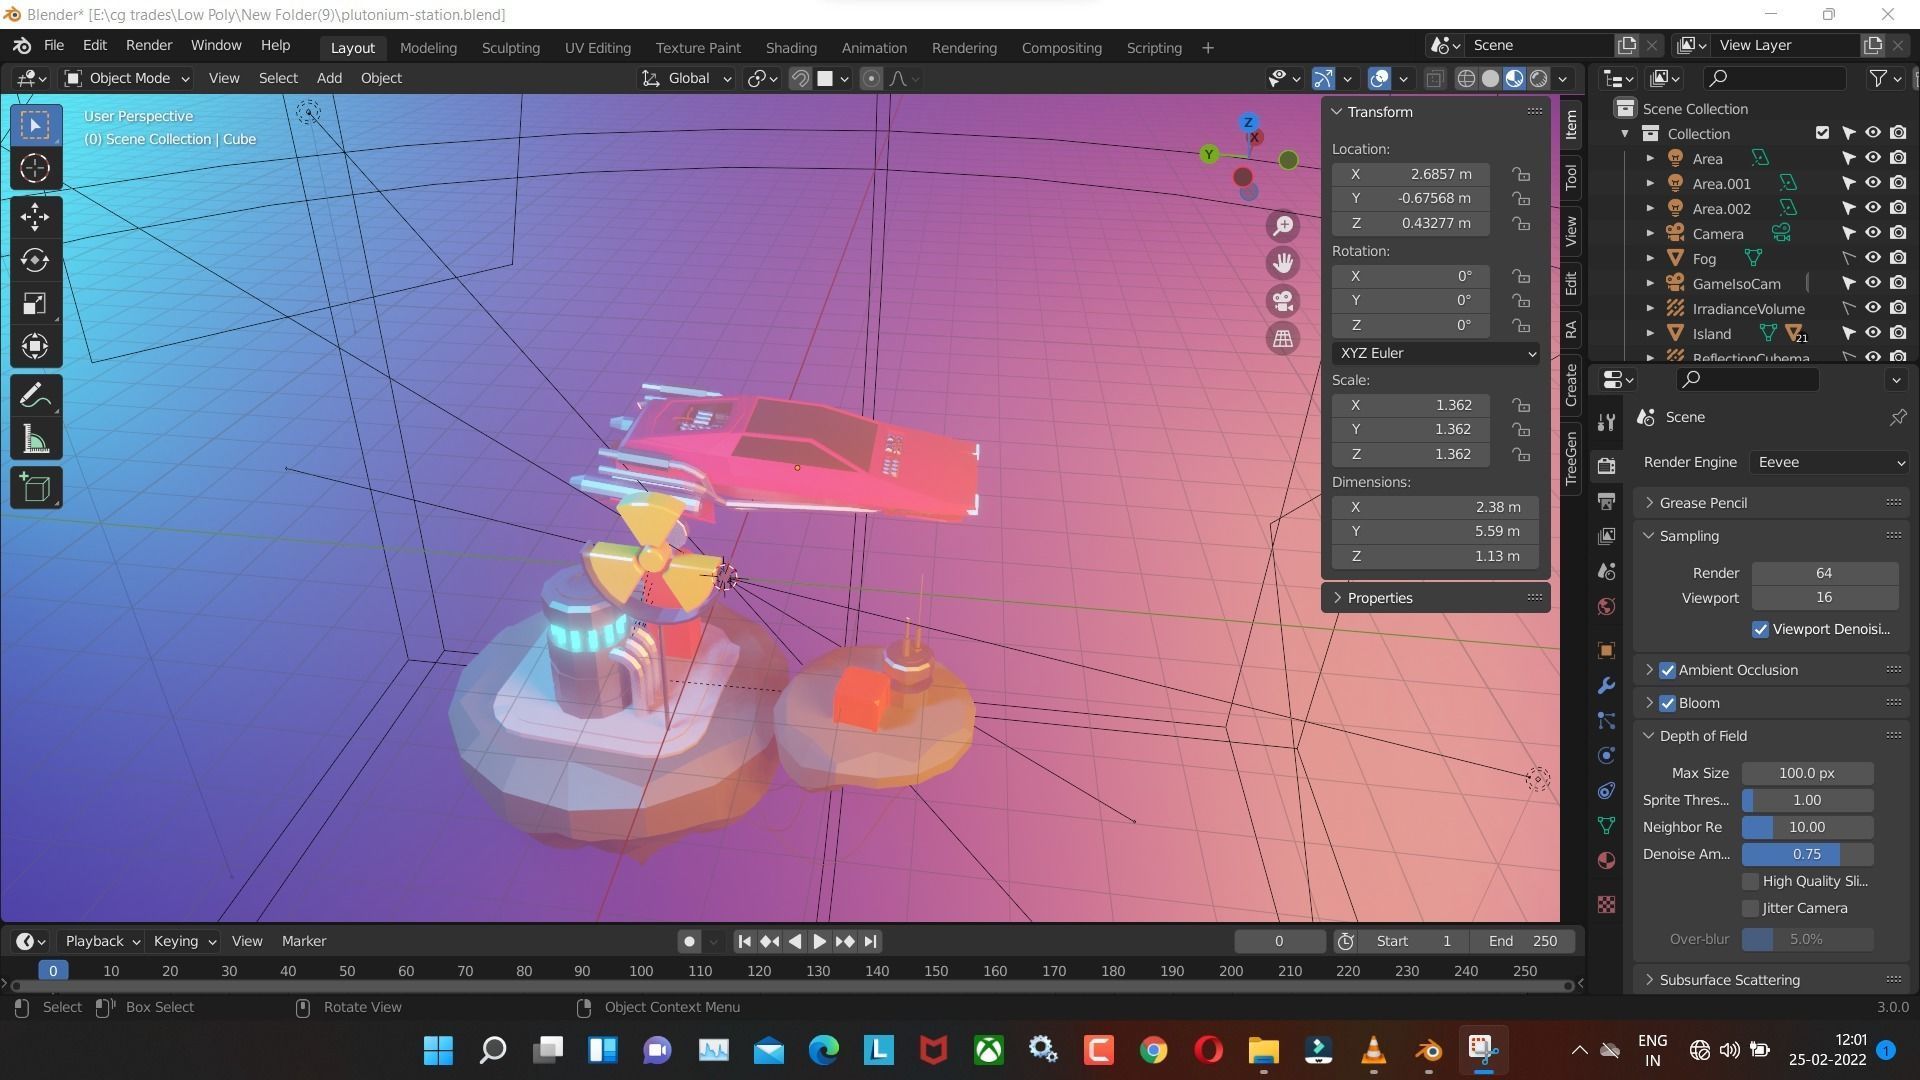Activate the 3D Cursor tool

point(35,168)
